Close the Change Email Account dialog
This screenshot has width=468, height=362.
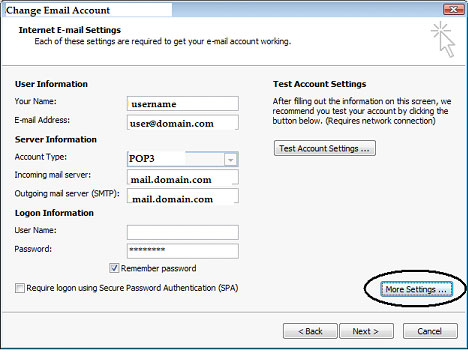click(x=454, y=10)
